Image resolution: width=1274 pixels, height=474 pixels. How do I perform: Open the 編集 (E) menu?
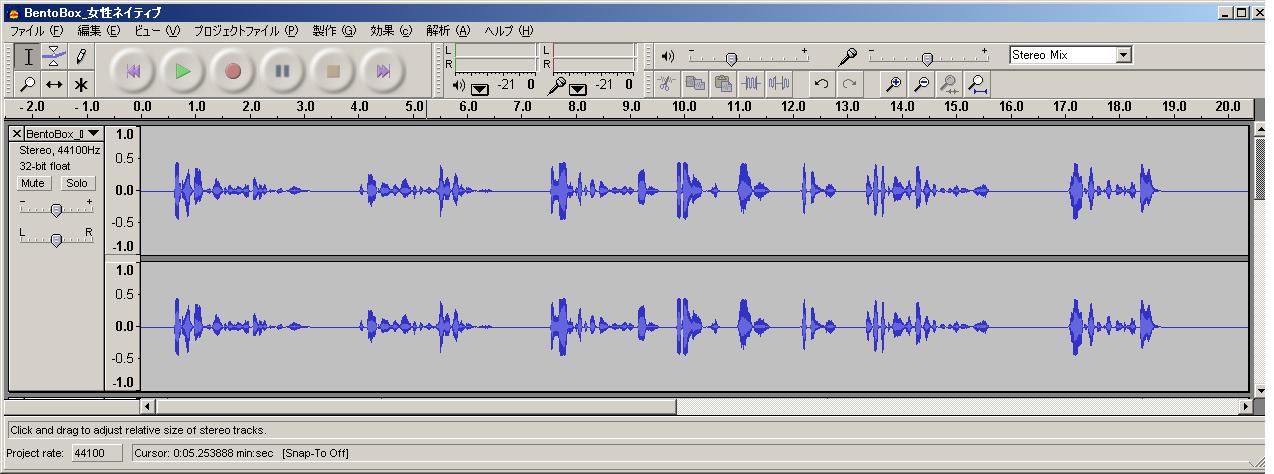click(99, 31)
